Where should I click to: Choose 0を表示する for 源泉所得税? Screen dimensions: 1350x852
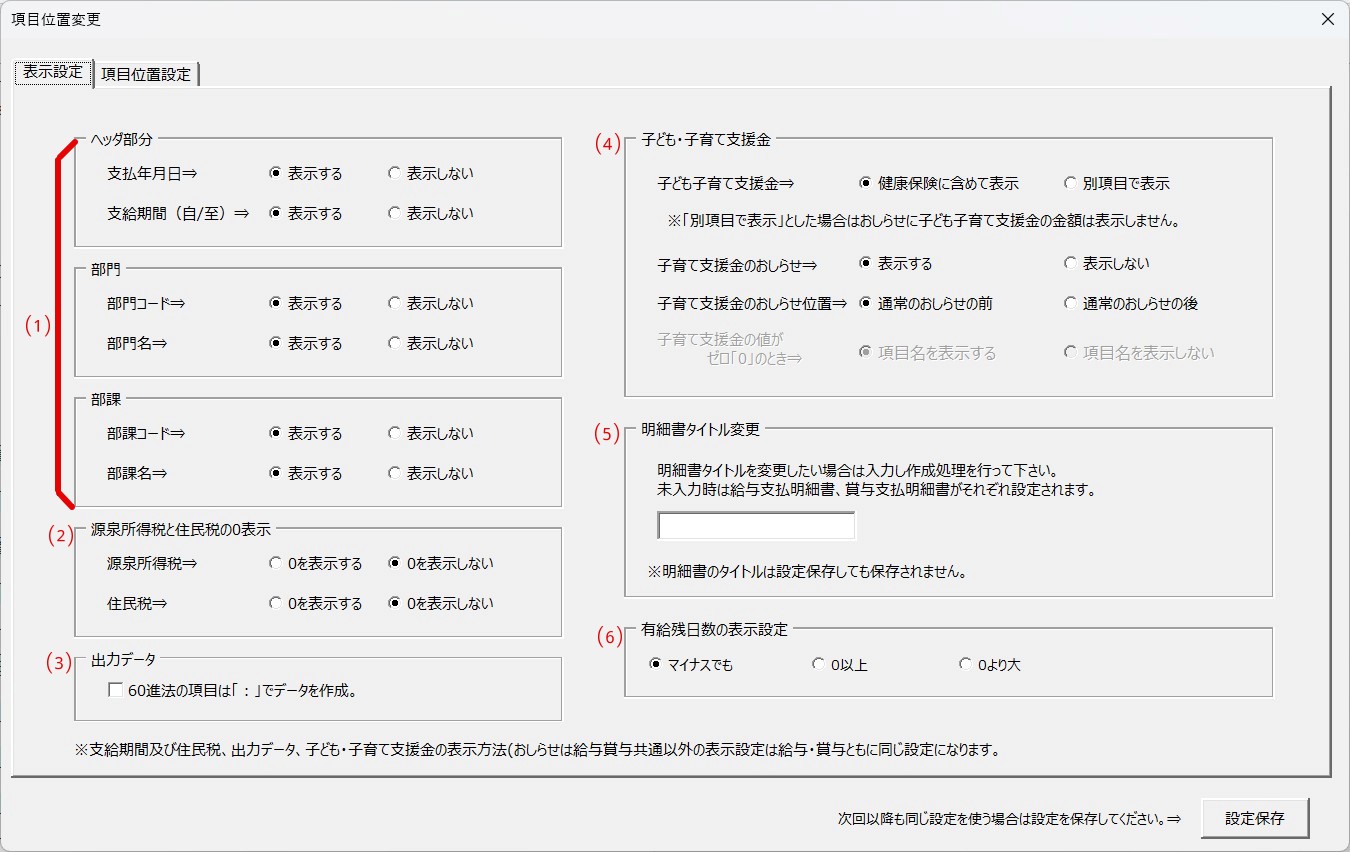316,563
